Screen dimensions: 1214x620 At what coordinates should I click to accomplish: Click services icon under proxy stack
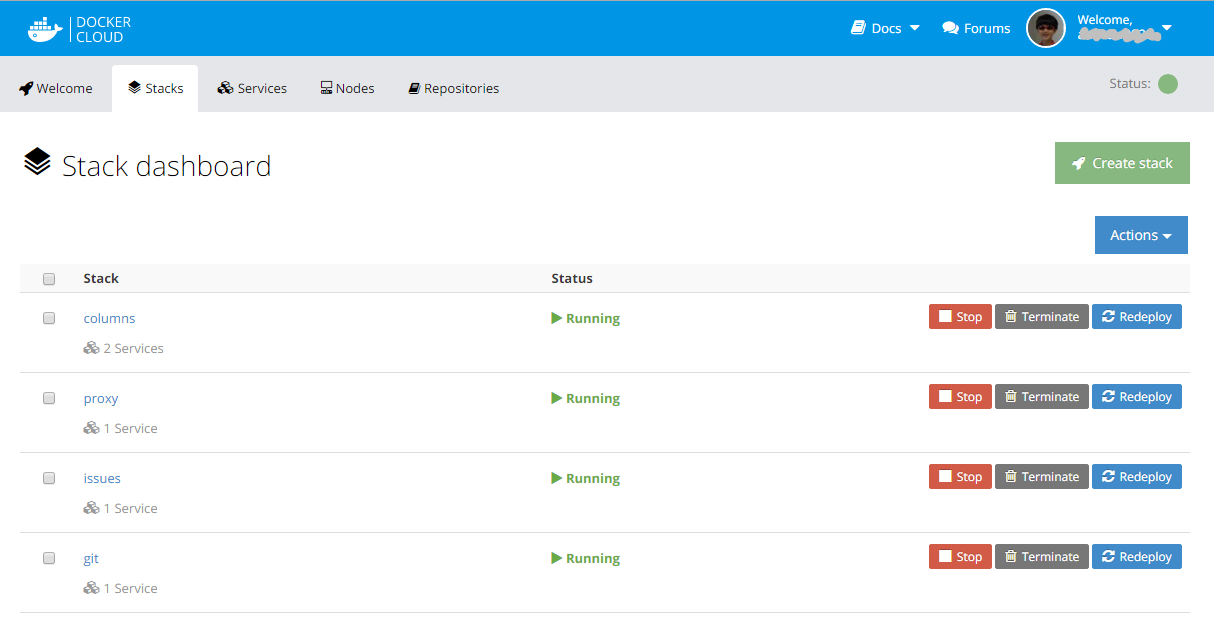tap(91, 428)
